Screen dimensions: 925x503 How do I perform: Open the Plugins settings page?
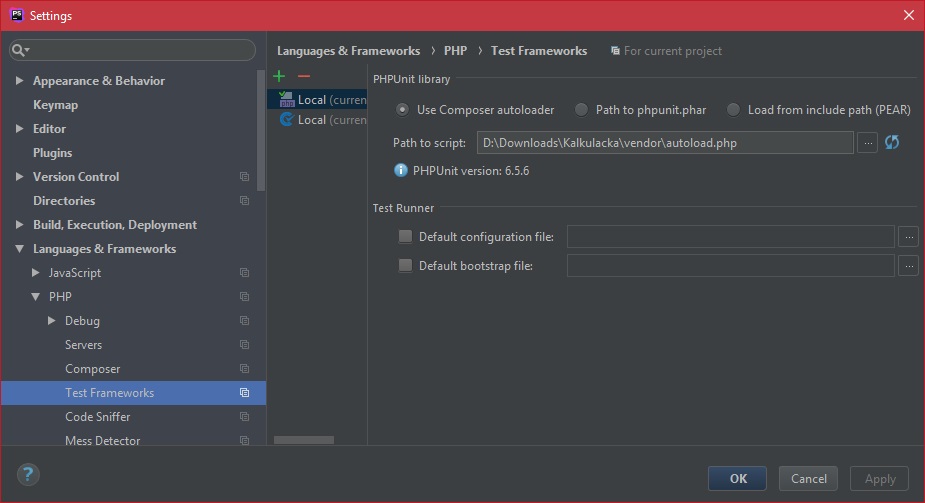(53, 153)
